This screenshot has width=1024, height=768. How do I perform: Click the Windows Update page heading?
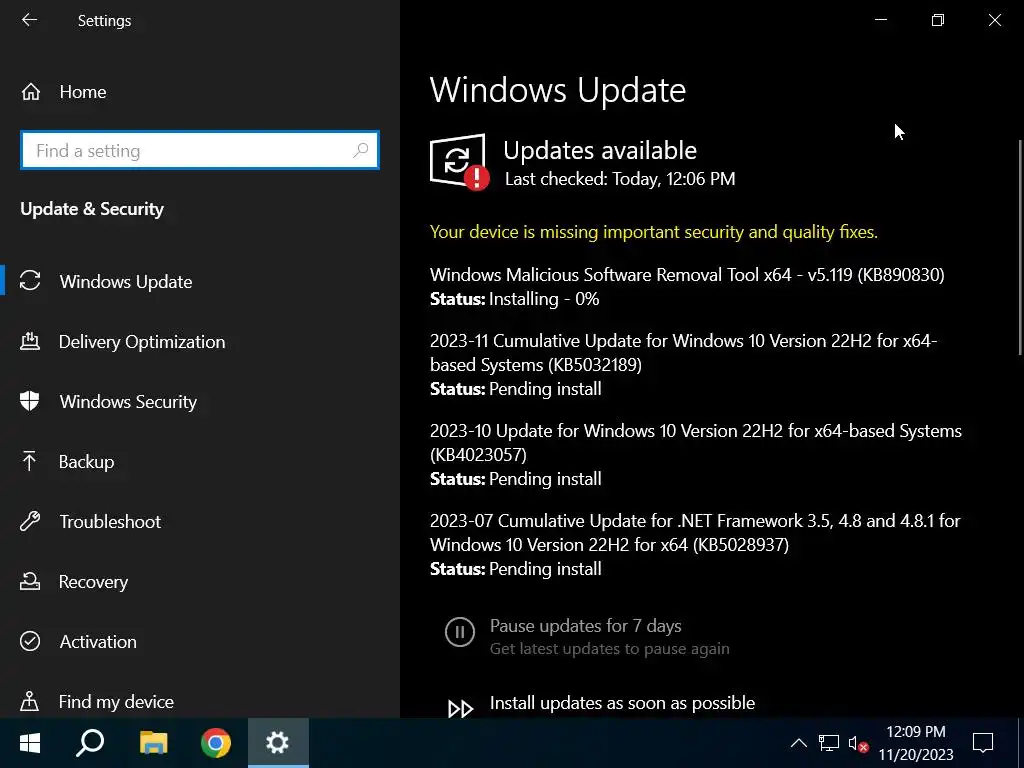click(x=558, y=90)
